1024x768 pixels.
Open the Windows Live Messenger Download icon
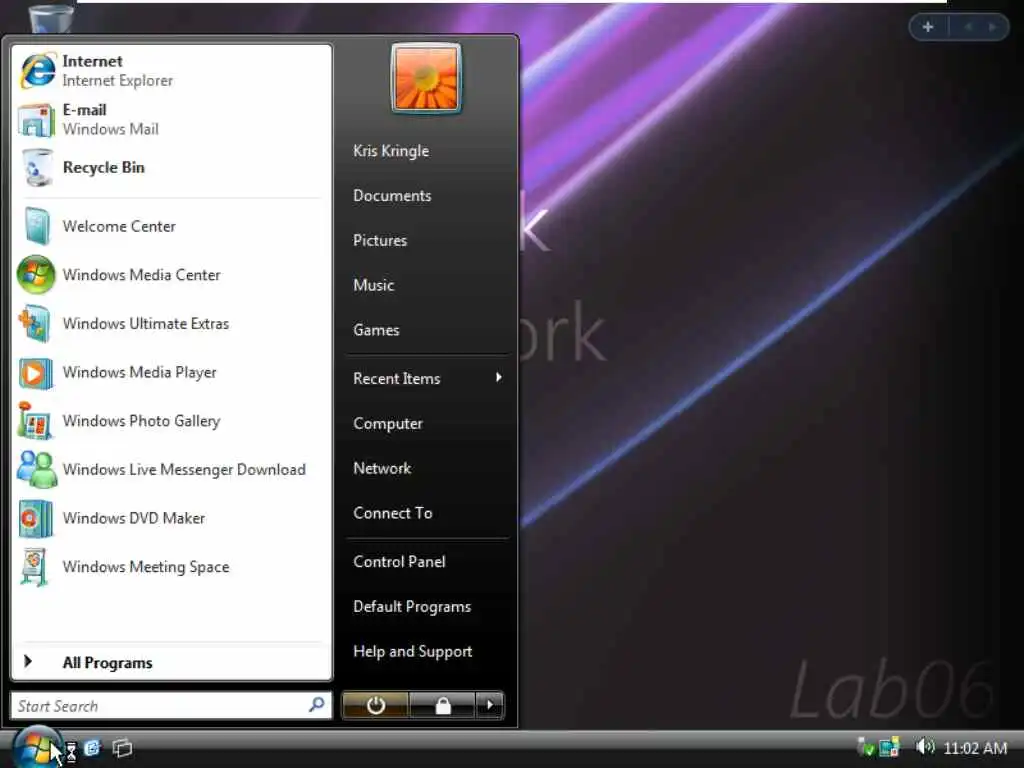[37, 470]
